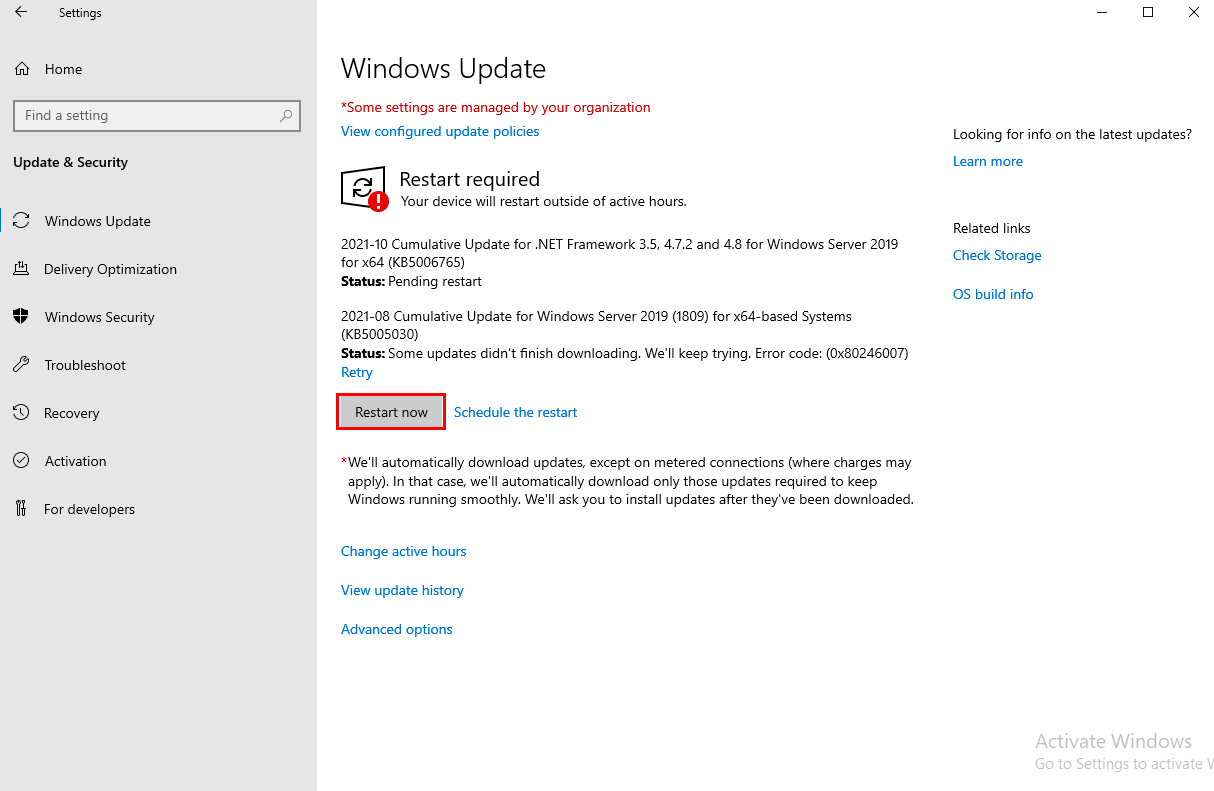Minimize the Settings window
Image resolution: width=1214 pixels, height=791 pixels.
[x=1102, y=13]
